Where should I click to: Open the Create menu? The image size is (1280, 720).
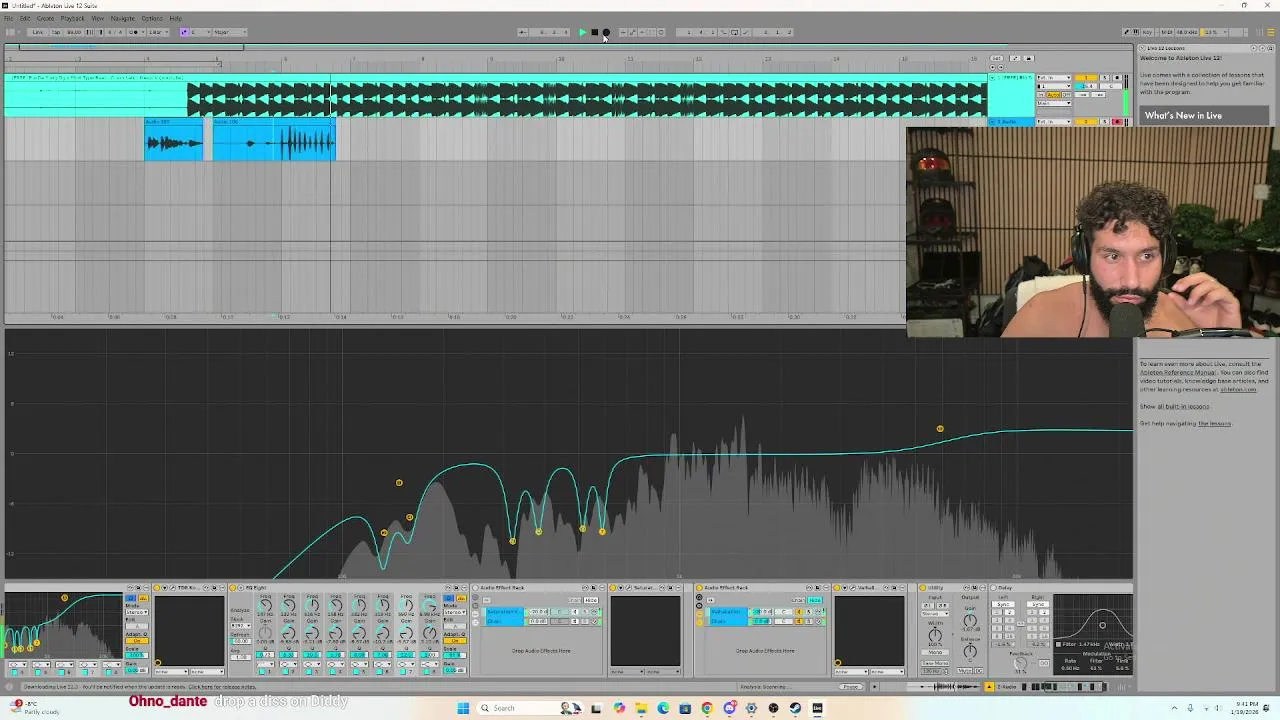pyautogui.click(x=45, y=18)
